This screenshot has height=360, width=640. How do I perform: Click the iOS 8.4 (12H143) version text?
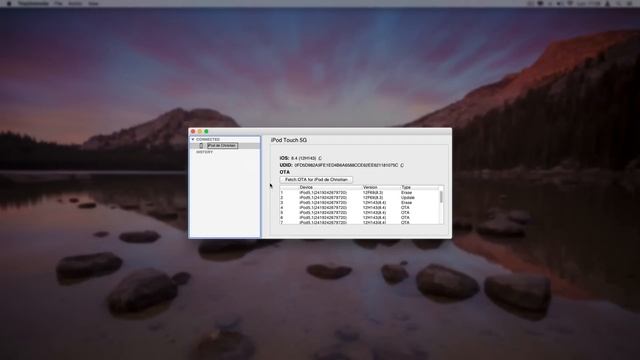point(303,158)
